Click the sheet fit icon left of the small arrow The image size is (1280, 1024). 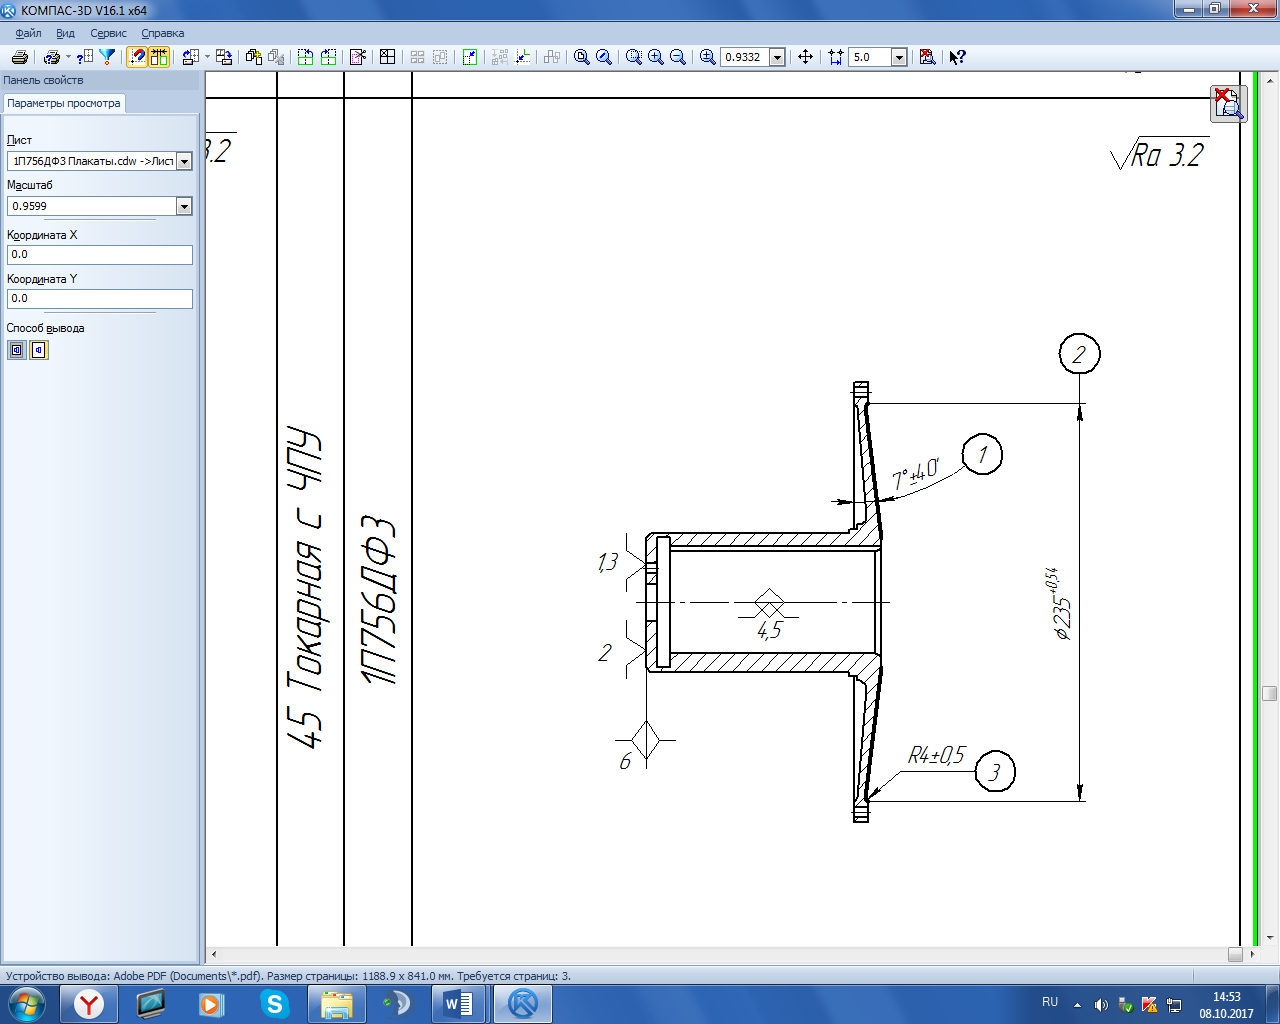191,57
